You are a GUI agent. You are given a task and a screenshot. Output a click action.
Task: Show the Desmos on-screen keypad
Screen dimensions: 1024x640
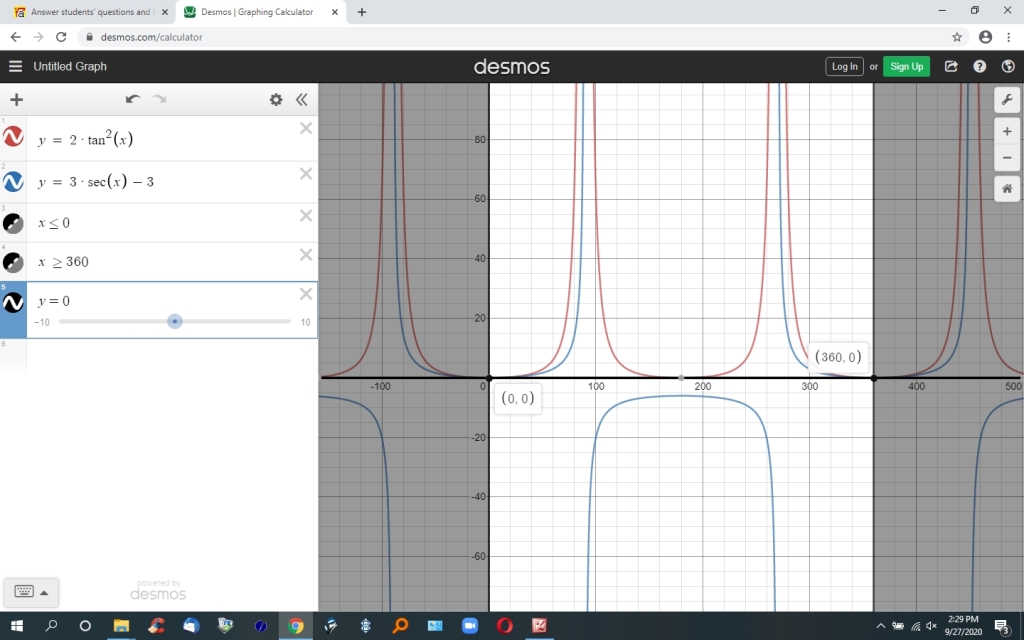24,592
